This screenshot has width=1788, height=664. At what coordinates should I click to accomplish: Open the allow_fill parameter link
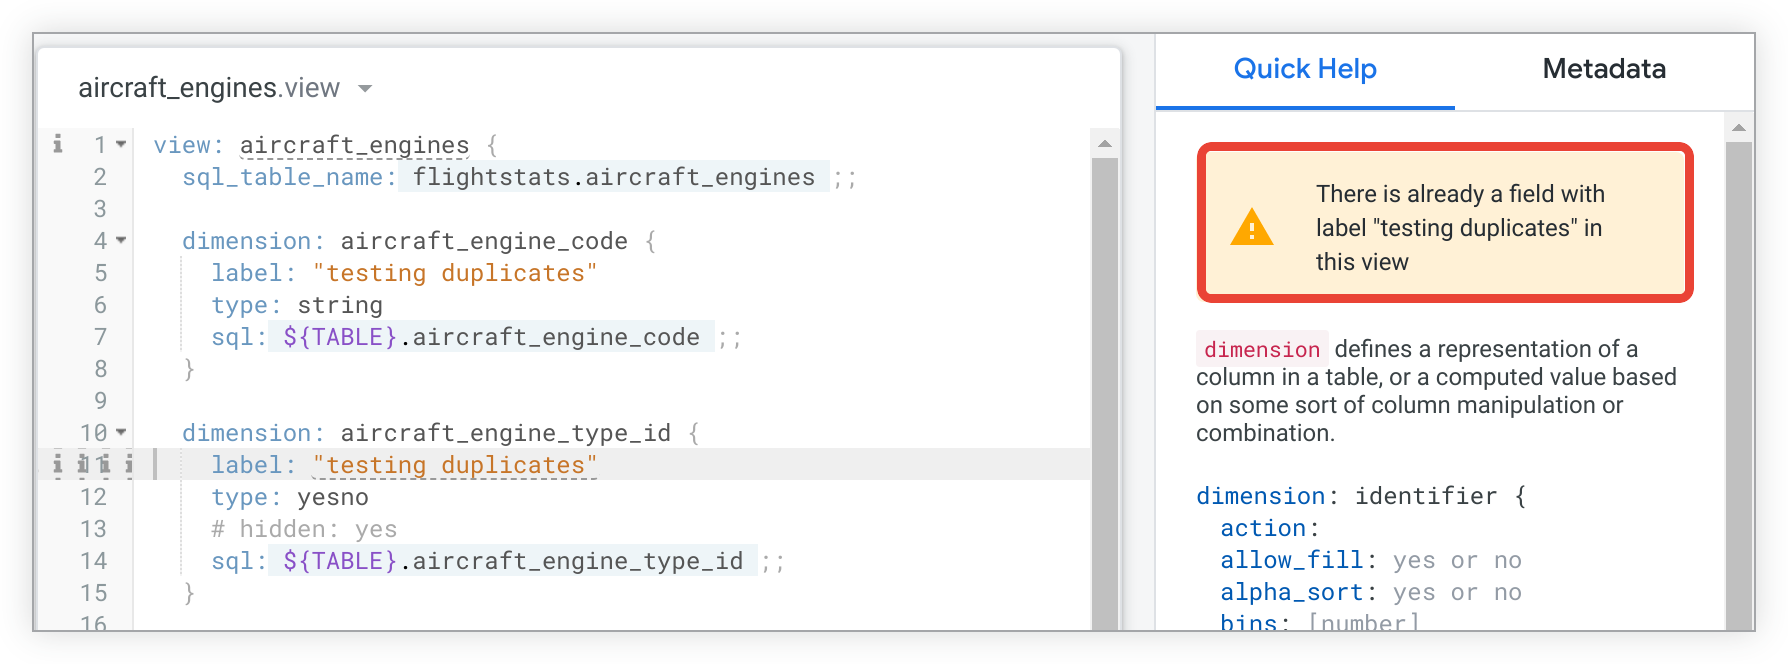click(x=1291, y=560)
